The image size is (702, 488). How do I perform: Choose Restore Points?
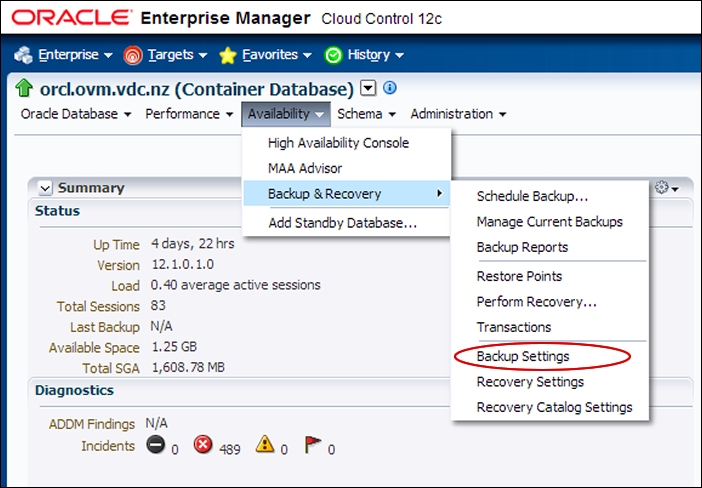click(x=550, y=276)
